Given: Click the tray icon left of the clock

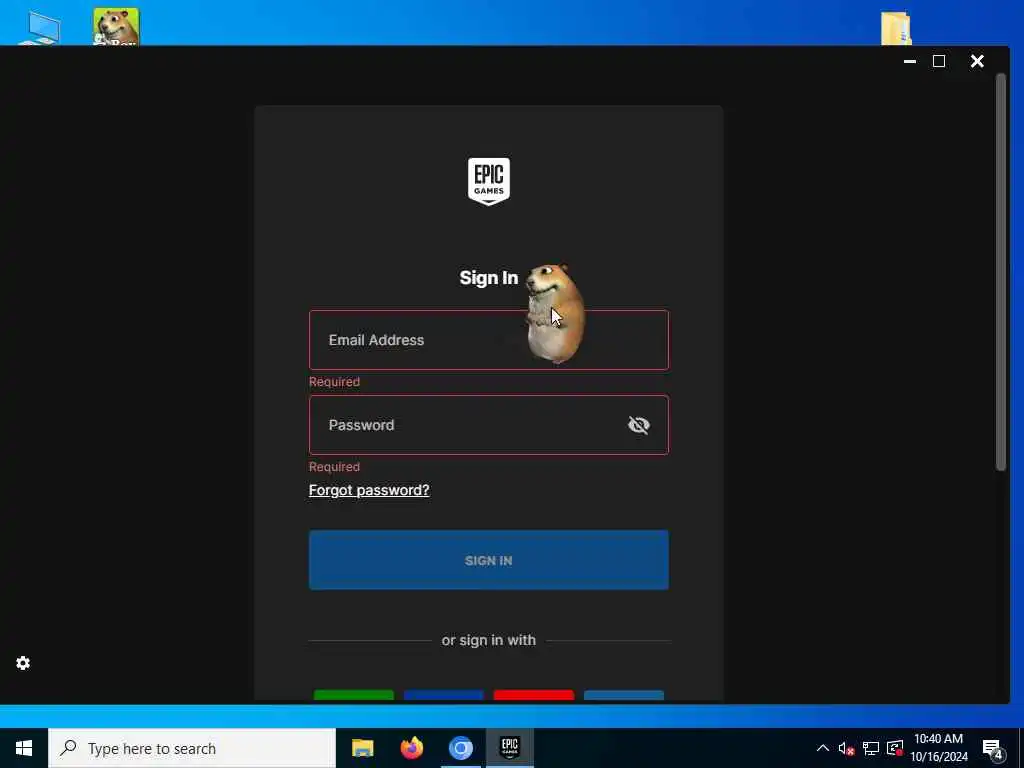Looking at the screenshot, I should pyautogui.click(x=895, y=748).
